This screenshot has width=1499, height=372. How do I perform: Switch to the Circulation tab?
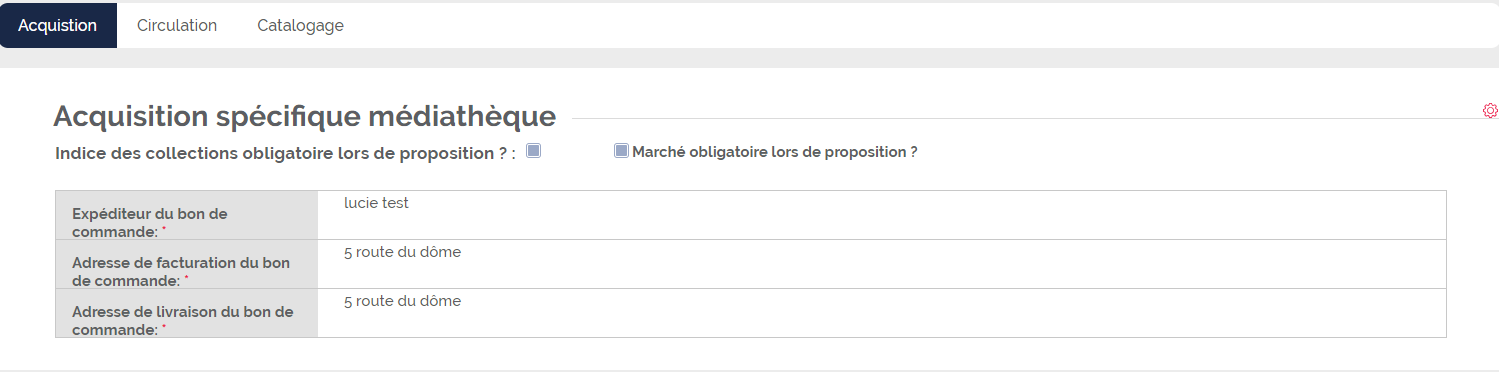click(177, 26)
